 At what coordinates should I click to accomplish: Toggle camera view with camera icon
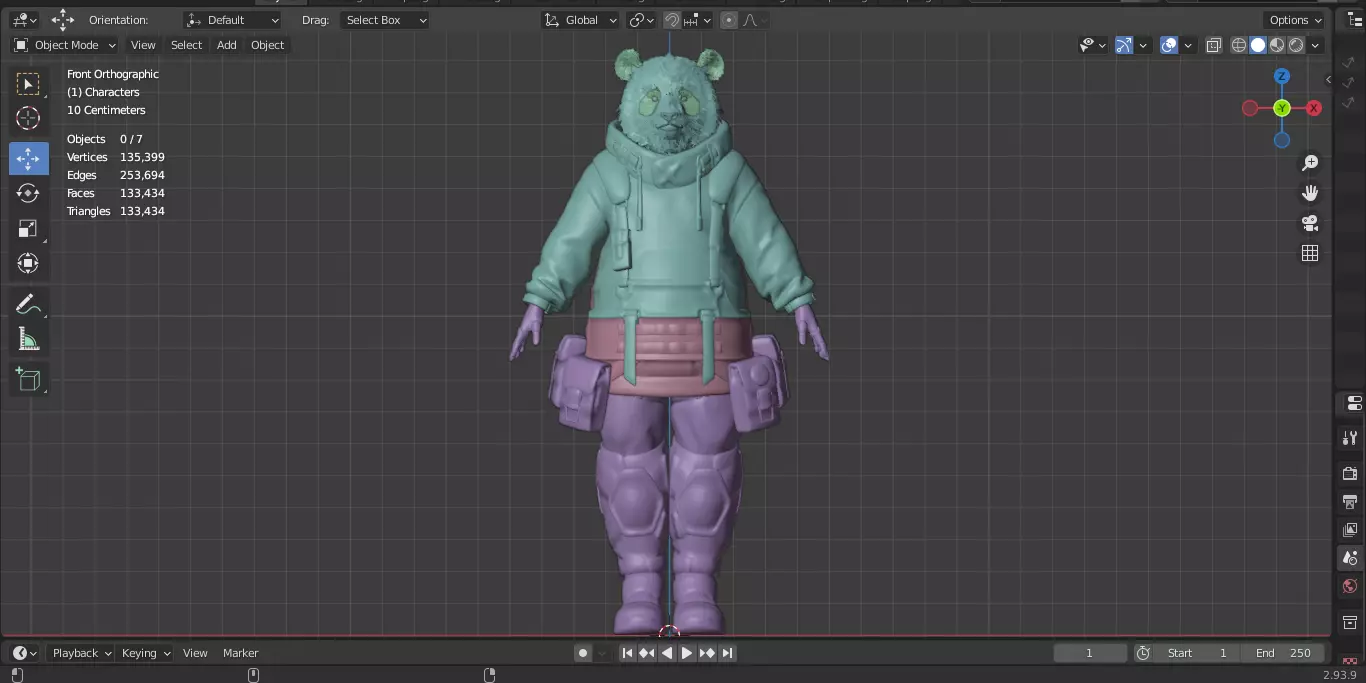(x=1310, y=223)
